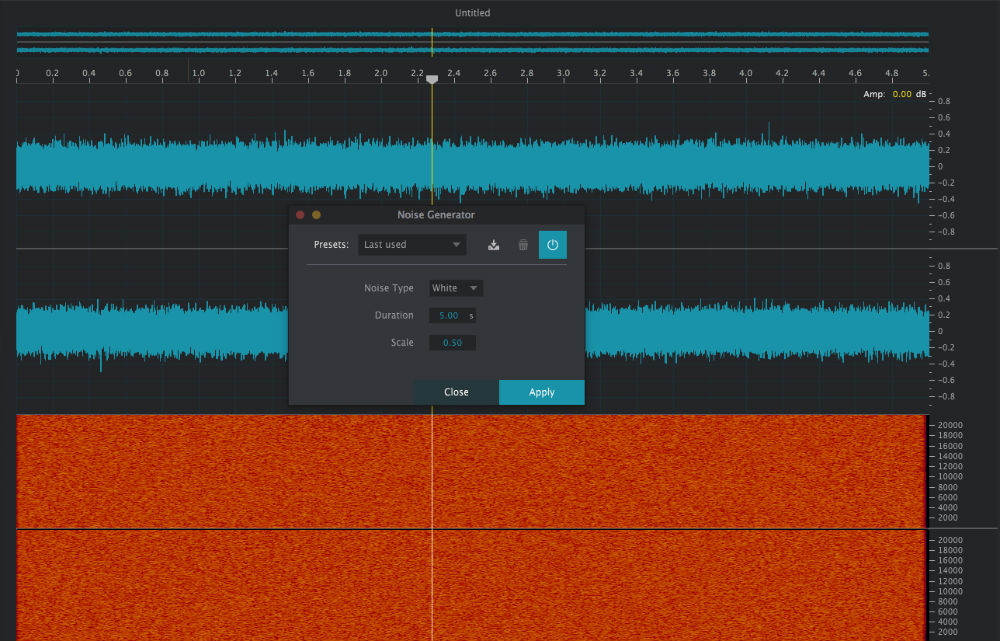Expand the Noise Type White dropdown

(456, 288)
